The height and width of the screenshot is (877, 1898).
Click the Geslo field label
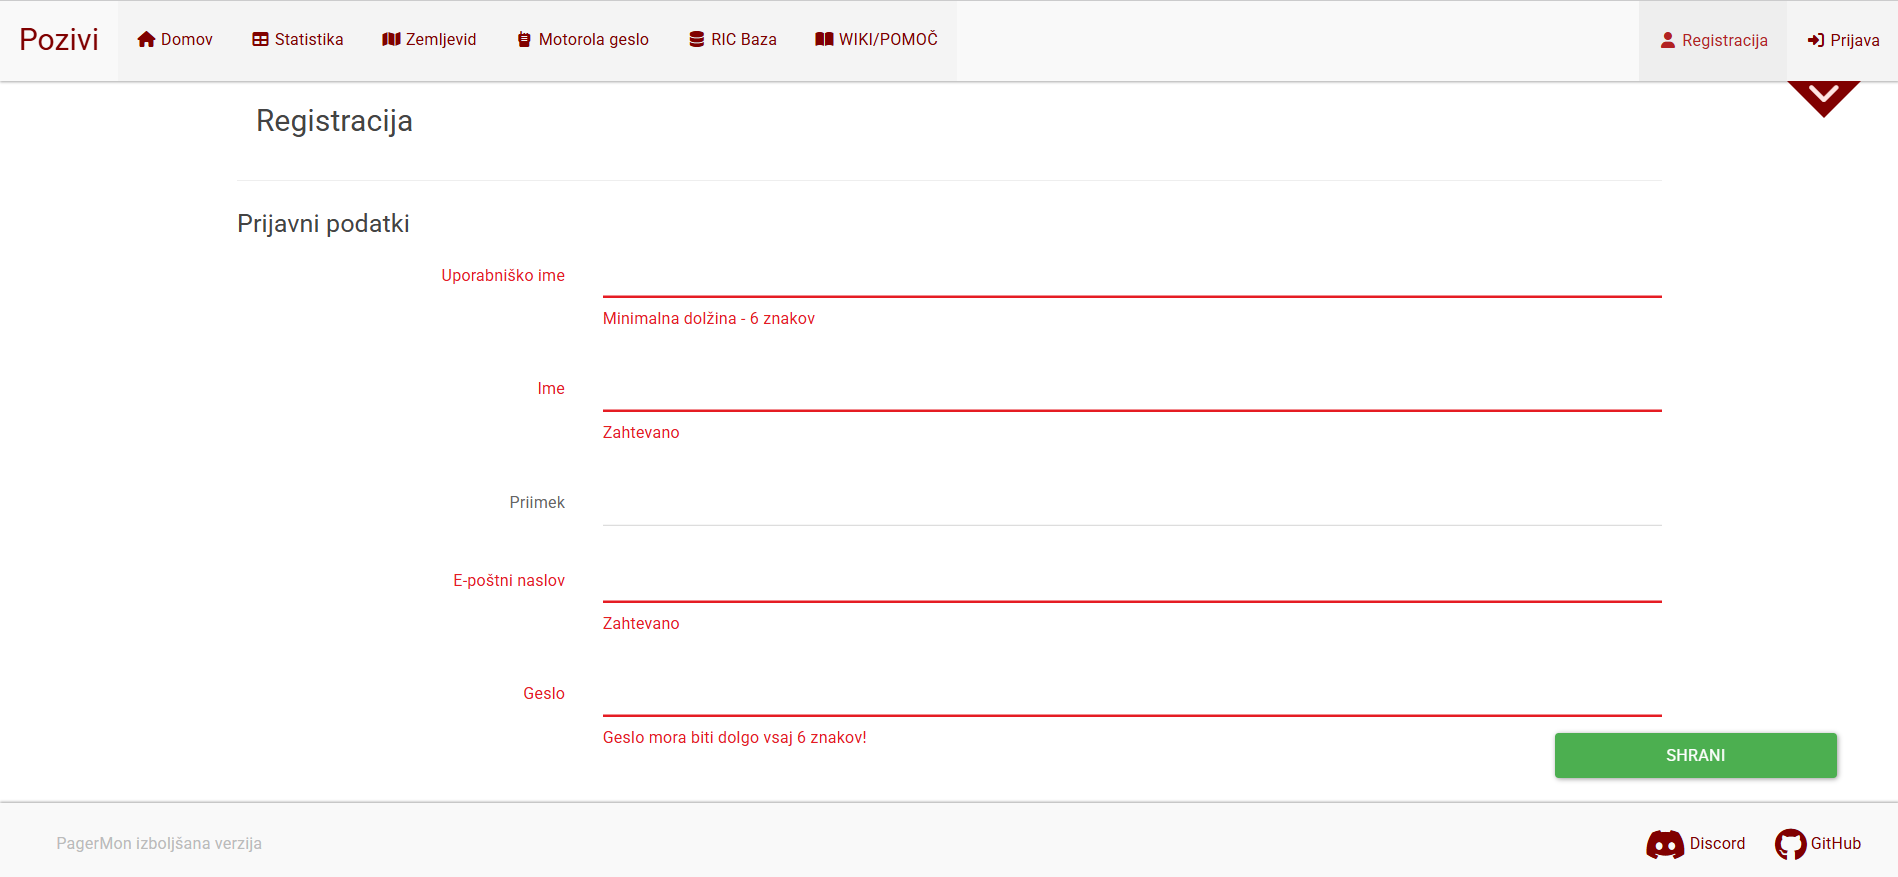pos(544,693)
